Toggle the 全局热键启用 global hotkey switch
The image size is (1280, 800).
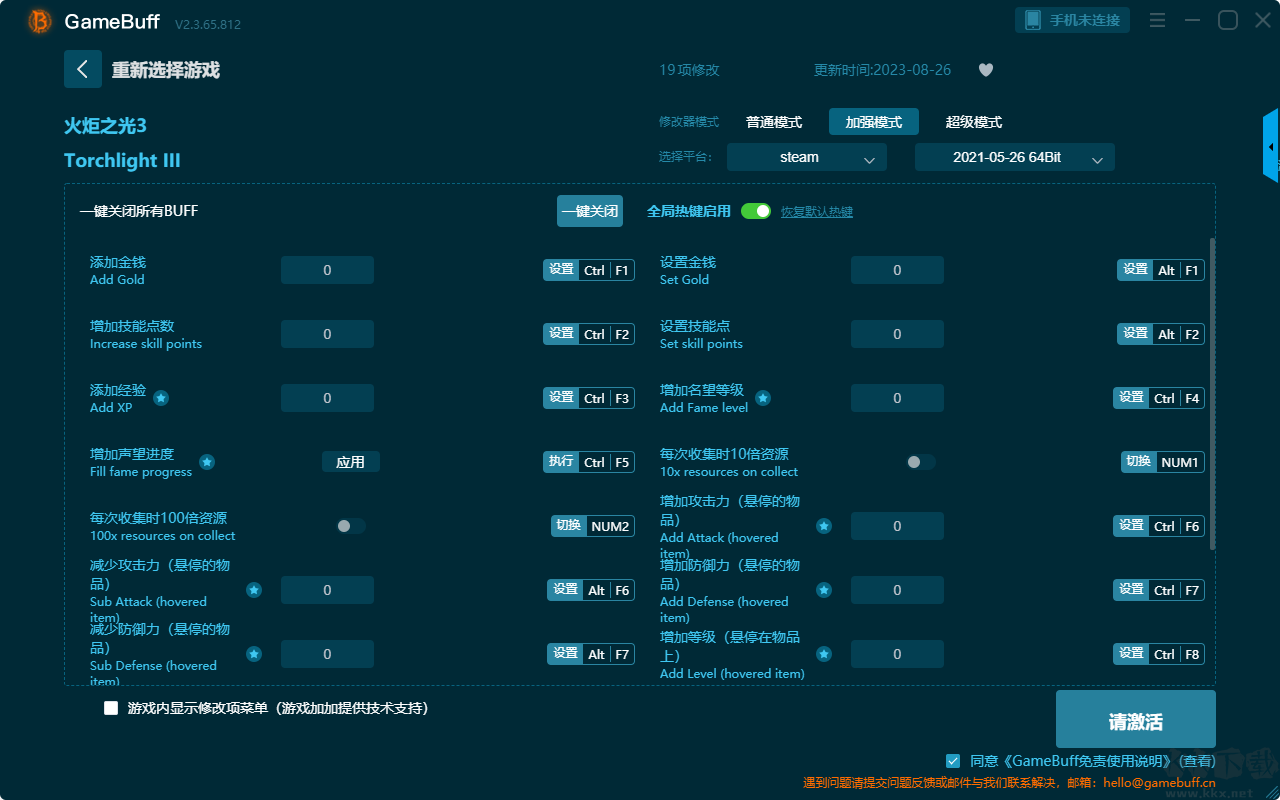coord(756,211)
